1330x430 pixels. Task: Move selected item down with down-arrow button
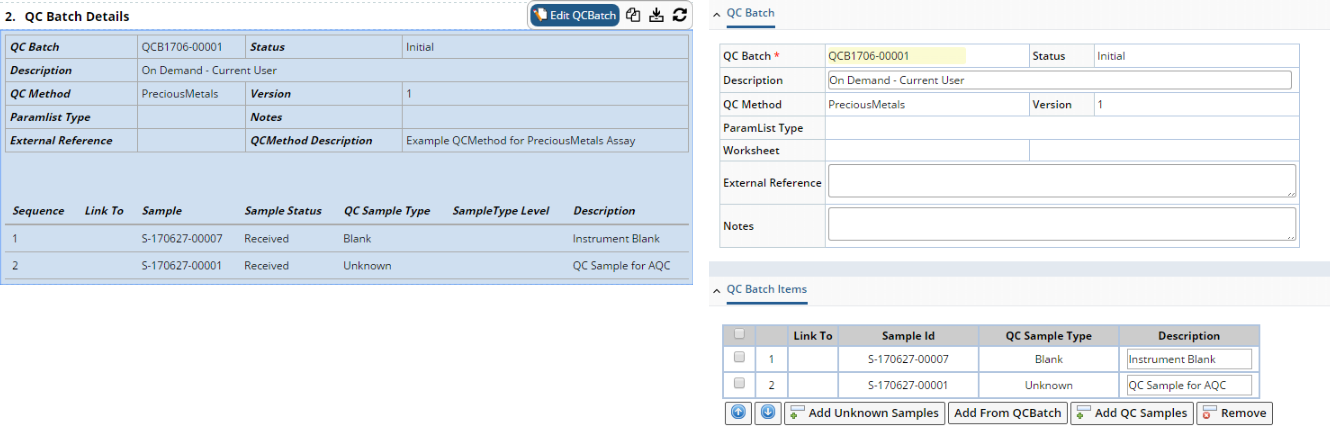(x=767, y=413)
